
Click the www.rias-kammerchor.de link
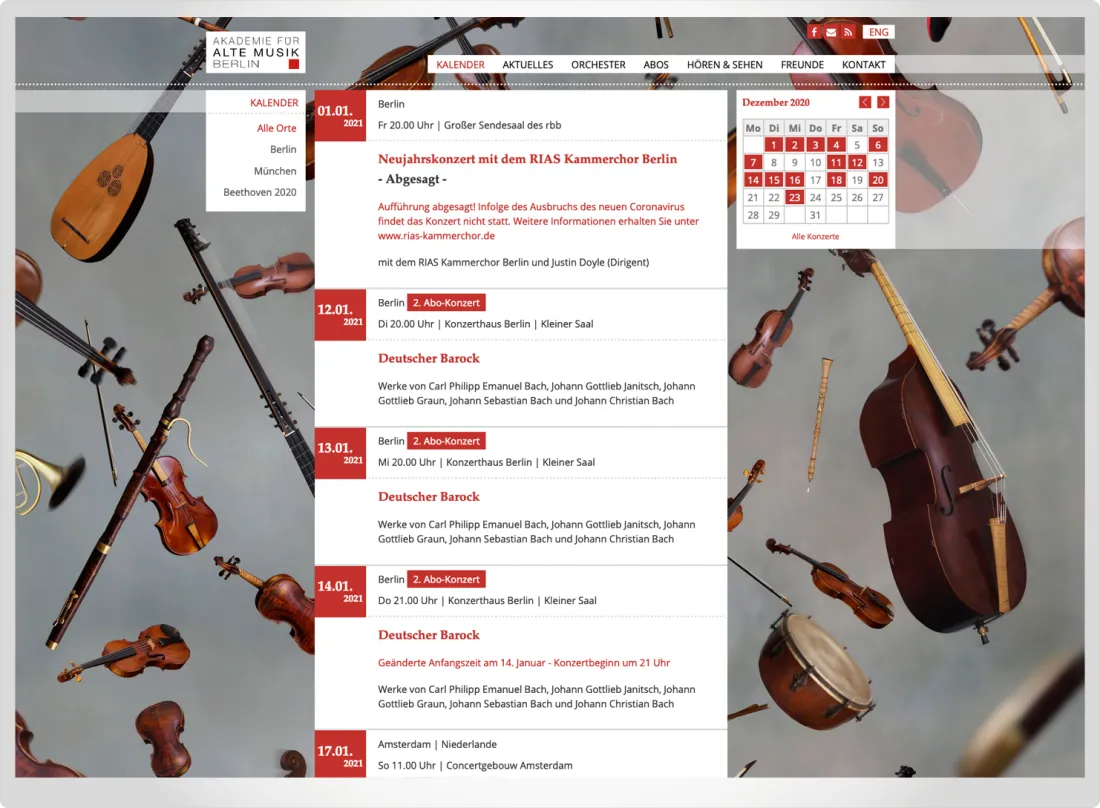[436, 236]
